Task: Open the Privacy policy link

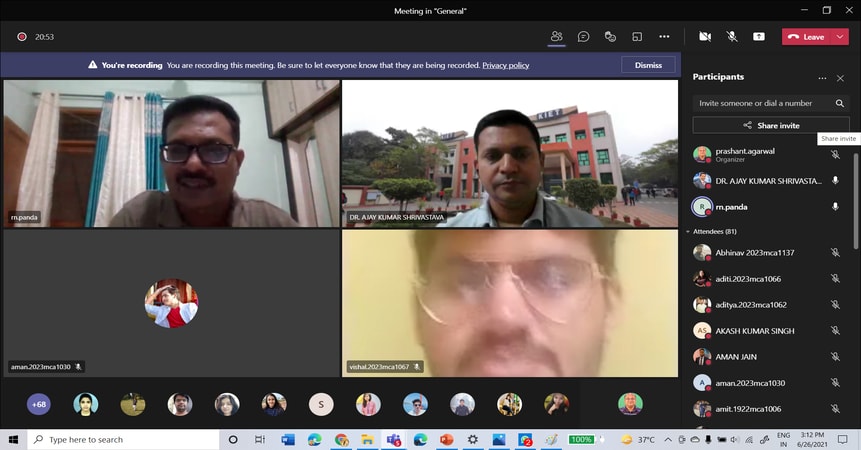Action: [x=505, y=65]
